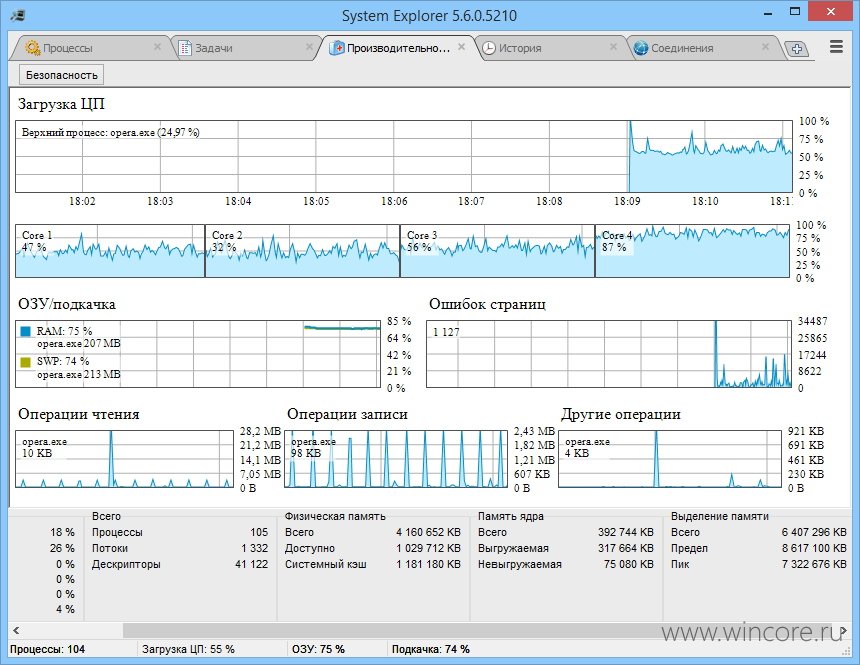Click the Core 2 usage graph
860x665 pixels.
pos(302,251)
